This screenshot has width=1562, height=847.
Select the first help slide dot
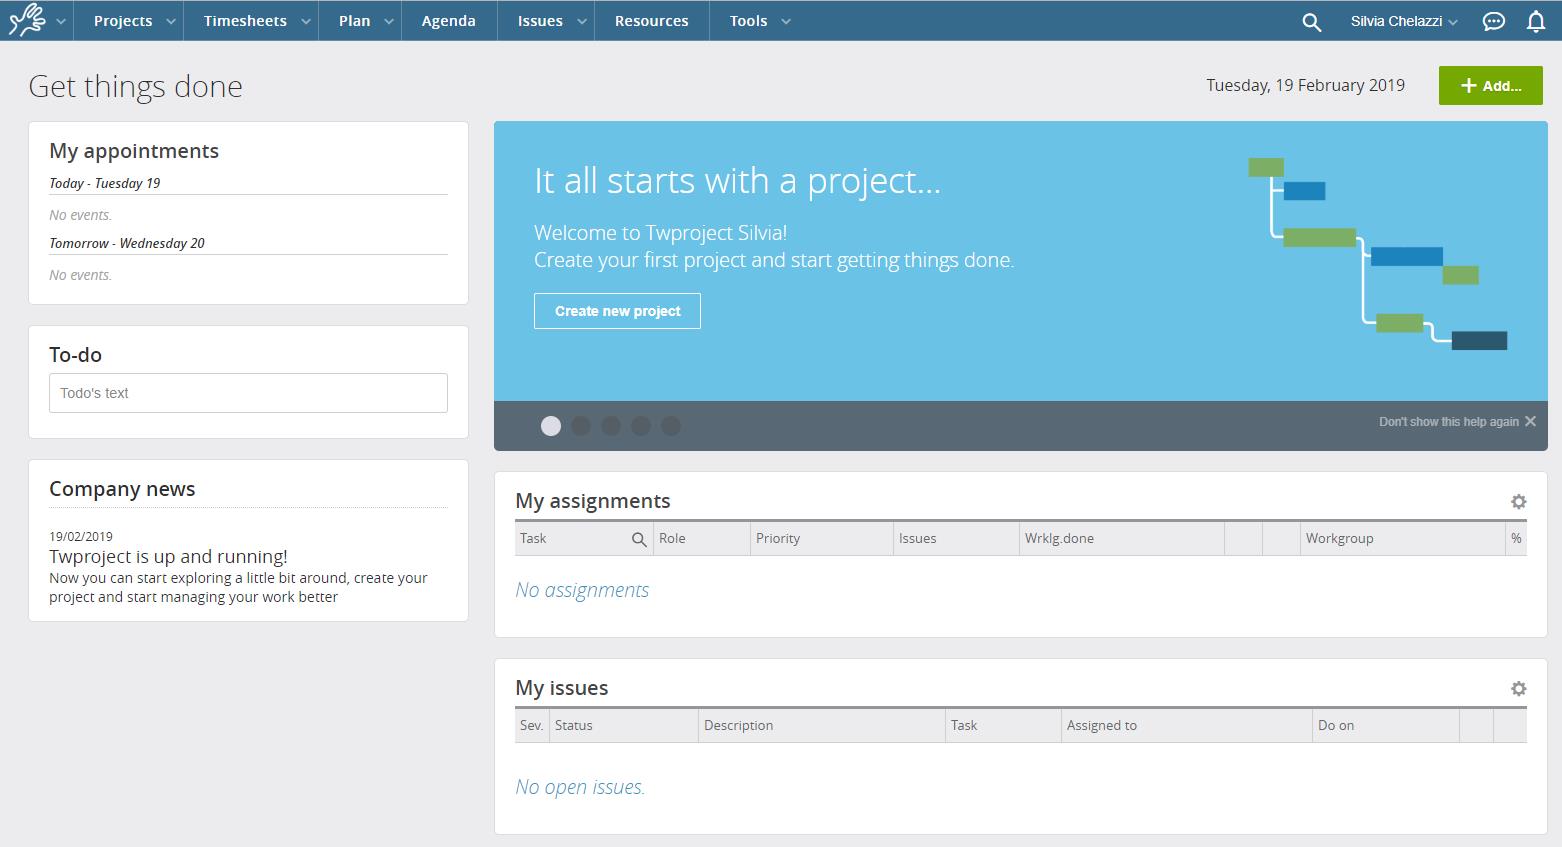pyautogui.click(x=551, y=426)
